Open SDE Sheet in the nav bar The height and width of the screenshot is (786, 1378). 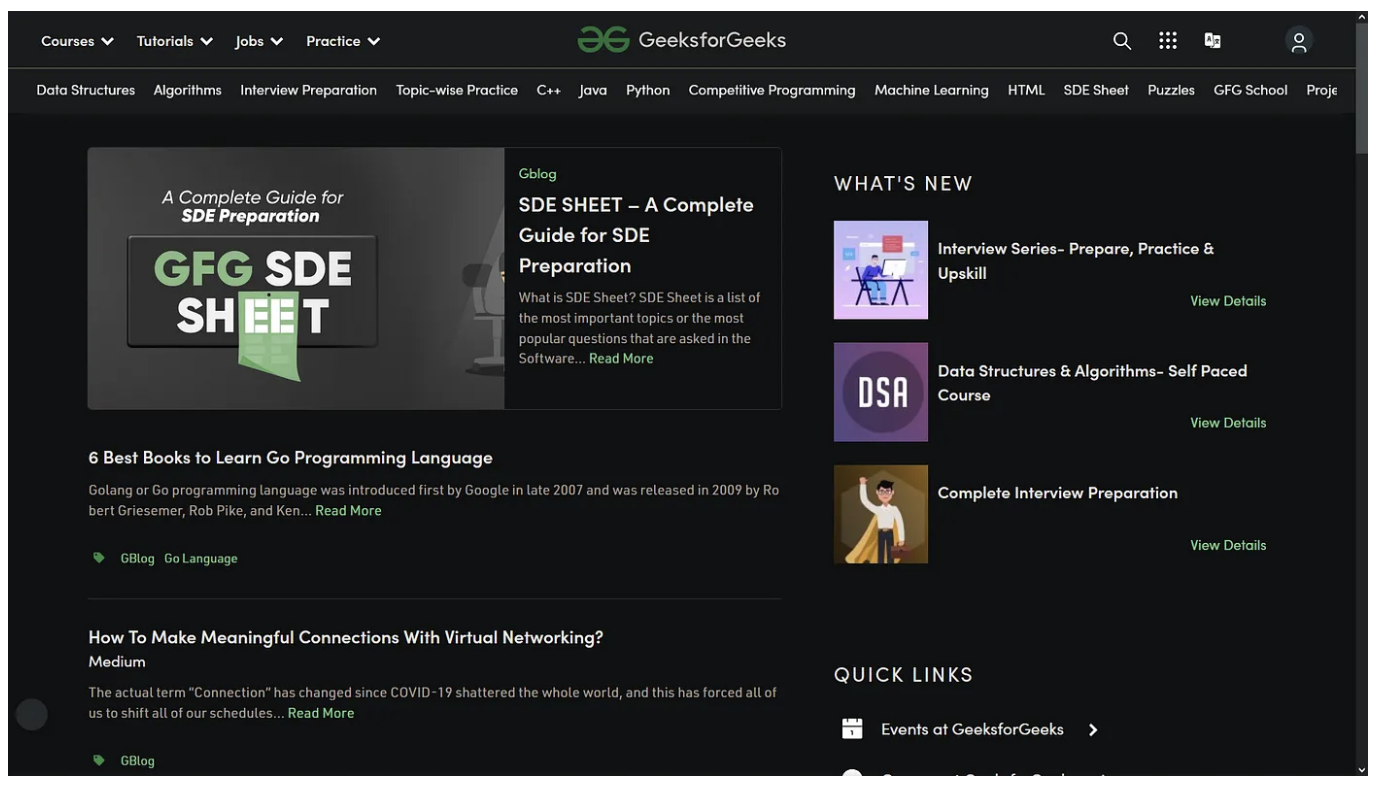point(1096,90)
